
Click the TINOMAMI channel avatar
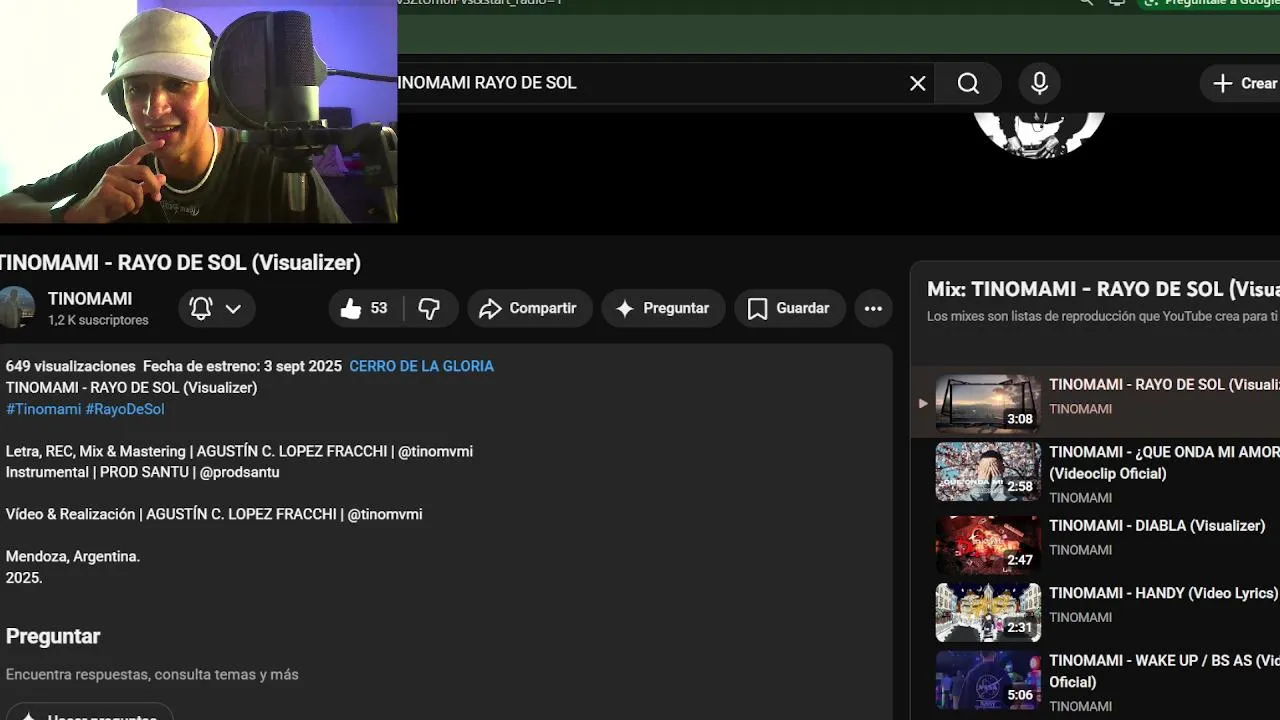click(x=16, y=308)
